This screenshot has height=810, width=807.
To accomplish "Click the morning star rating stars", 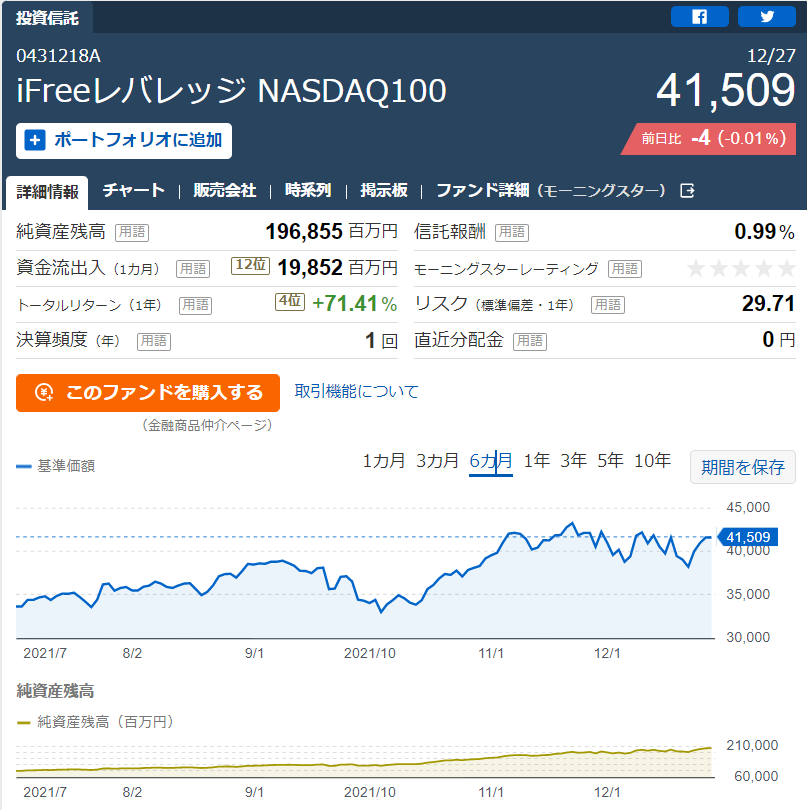I will tap(741, 269).
